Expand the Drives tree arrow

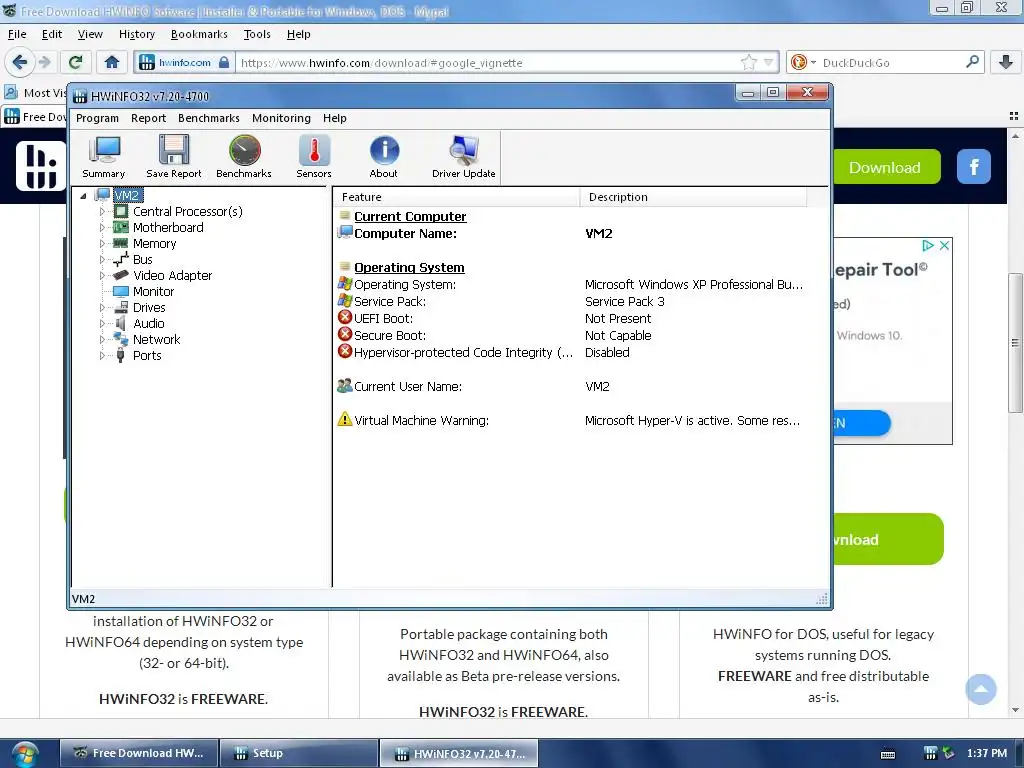[102, 308]
